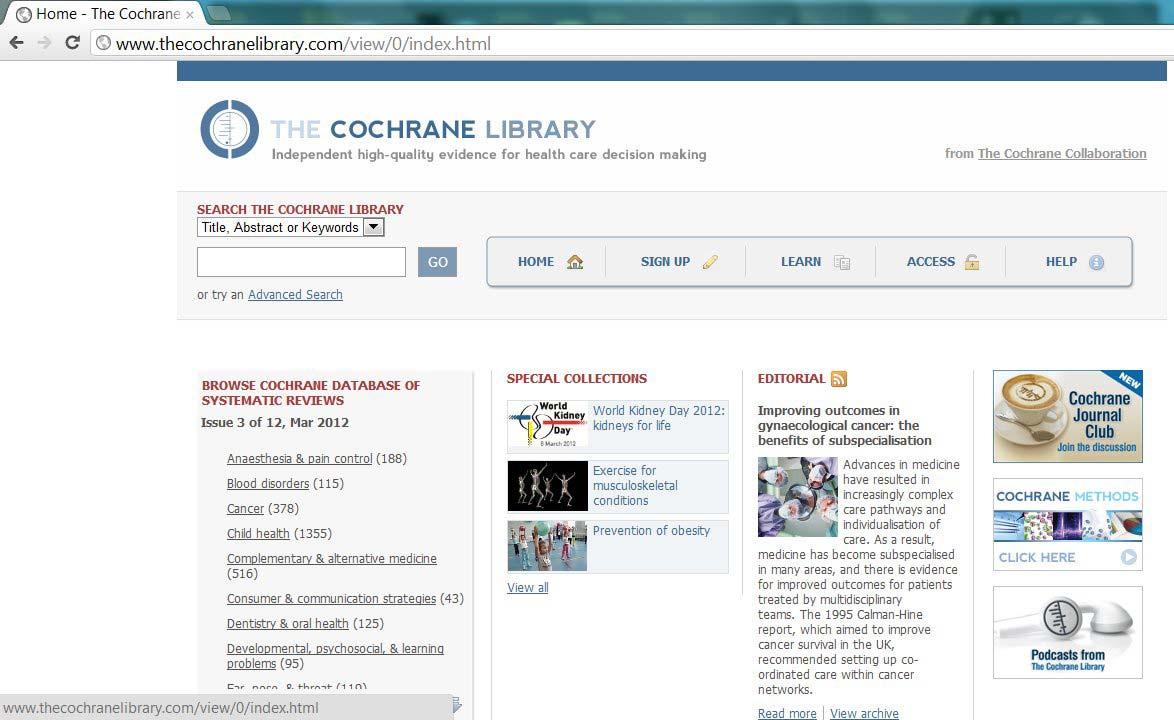This screenshot has height=720, width=1174.
Task: Open Prevention of obesity collection link
Action: [x=651, y=531]
